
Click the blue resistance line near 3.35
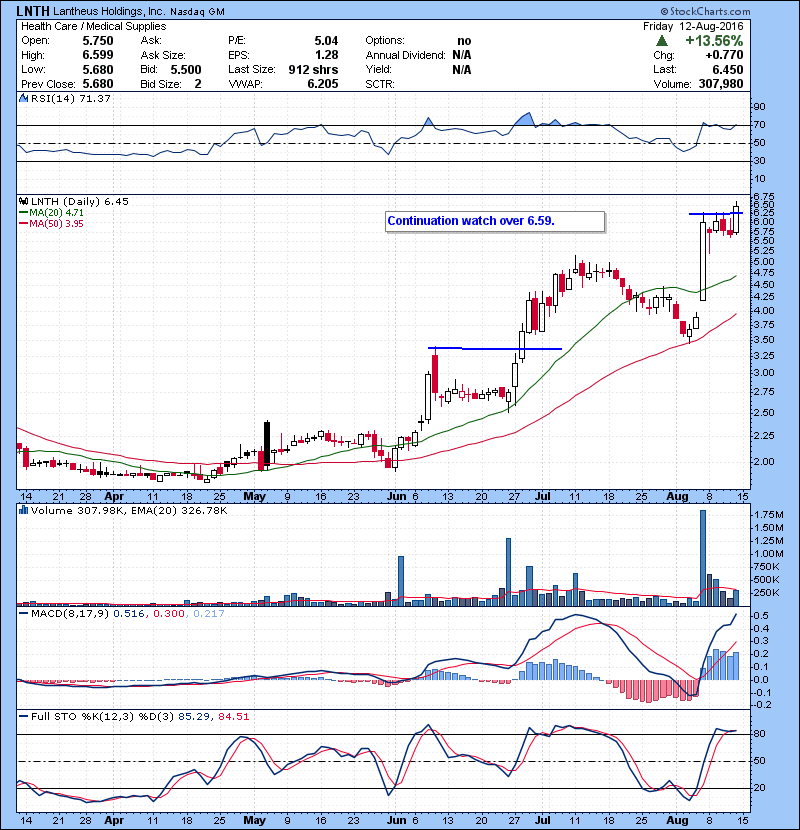[x=495, y=348]
